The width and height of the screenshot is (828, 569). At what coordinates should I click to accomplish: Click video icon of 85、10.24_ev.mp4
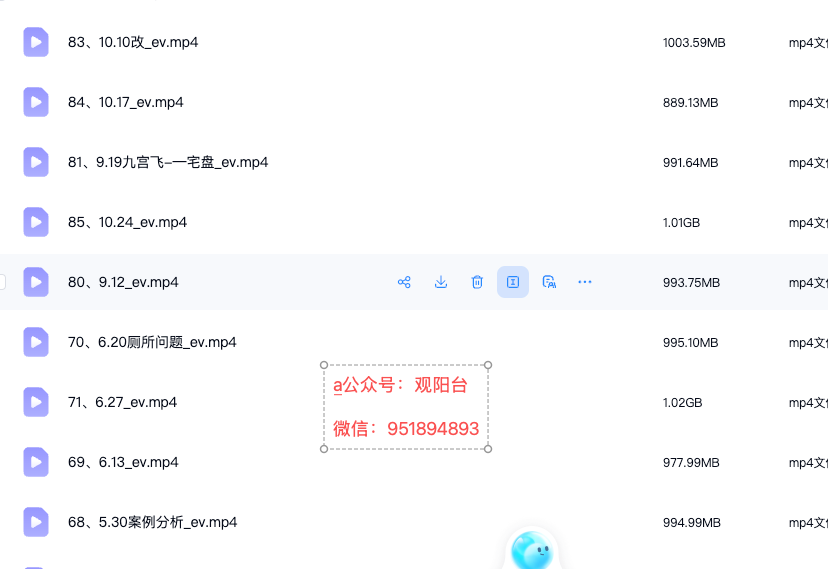tap(36, 222)
